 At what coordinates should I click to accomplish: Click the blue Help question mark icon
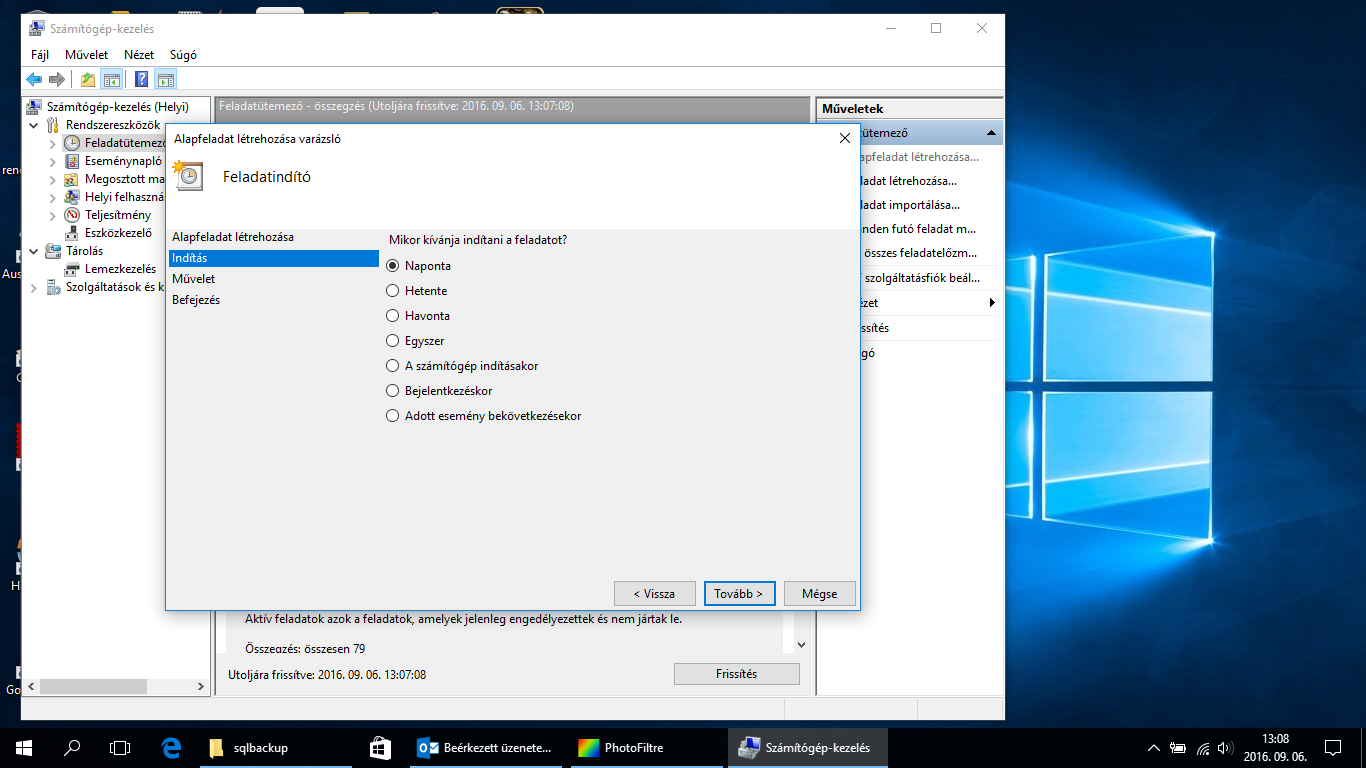[142, 80]
